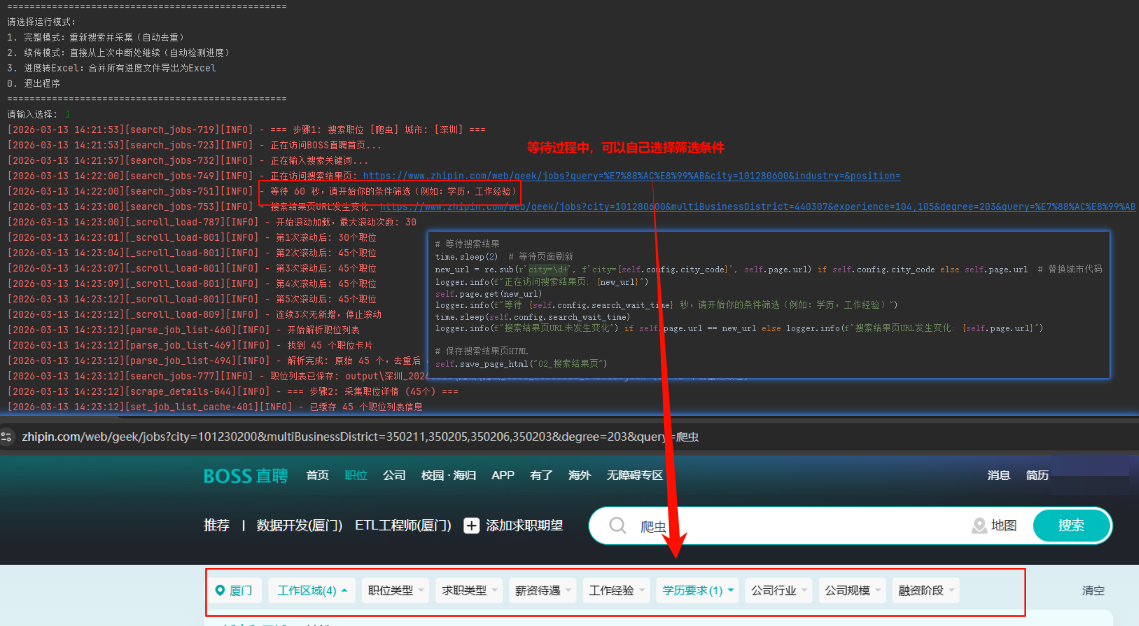This screenshot has width=1139, height=626.
Task: Open 校园·海归 in the navigation
Action: point(448,475)
